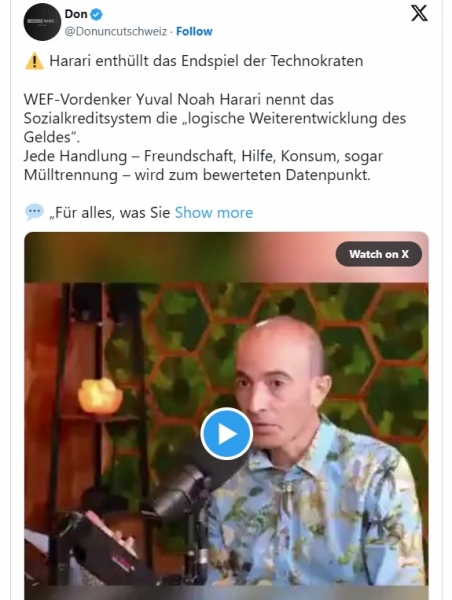This screenshot has width=452, height=600.
Task: Click the video thumbnail image
Action: [x=226, y=416]
